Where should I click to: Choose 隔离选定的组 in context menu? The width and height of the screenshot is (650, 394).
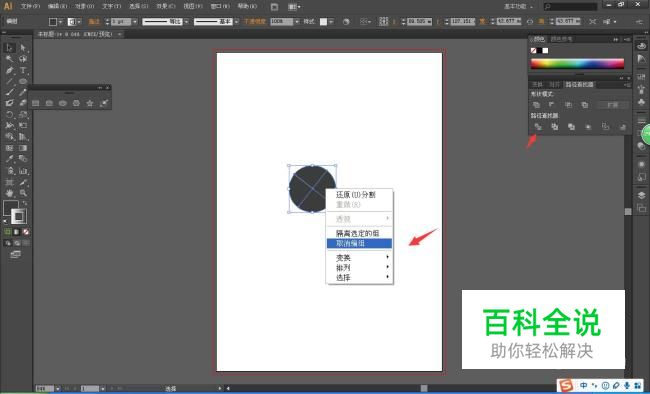(x=359, y=233)
